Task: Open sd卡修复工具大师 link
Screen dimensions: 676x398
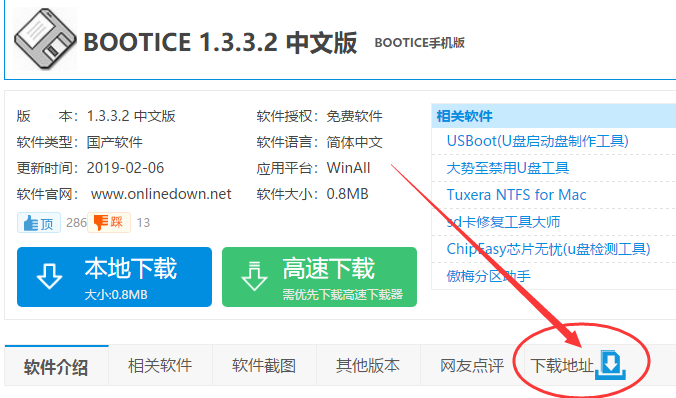Action: tap(503, 222)
